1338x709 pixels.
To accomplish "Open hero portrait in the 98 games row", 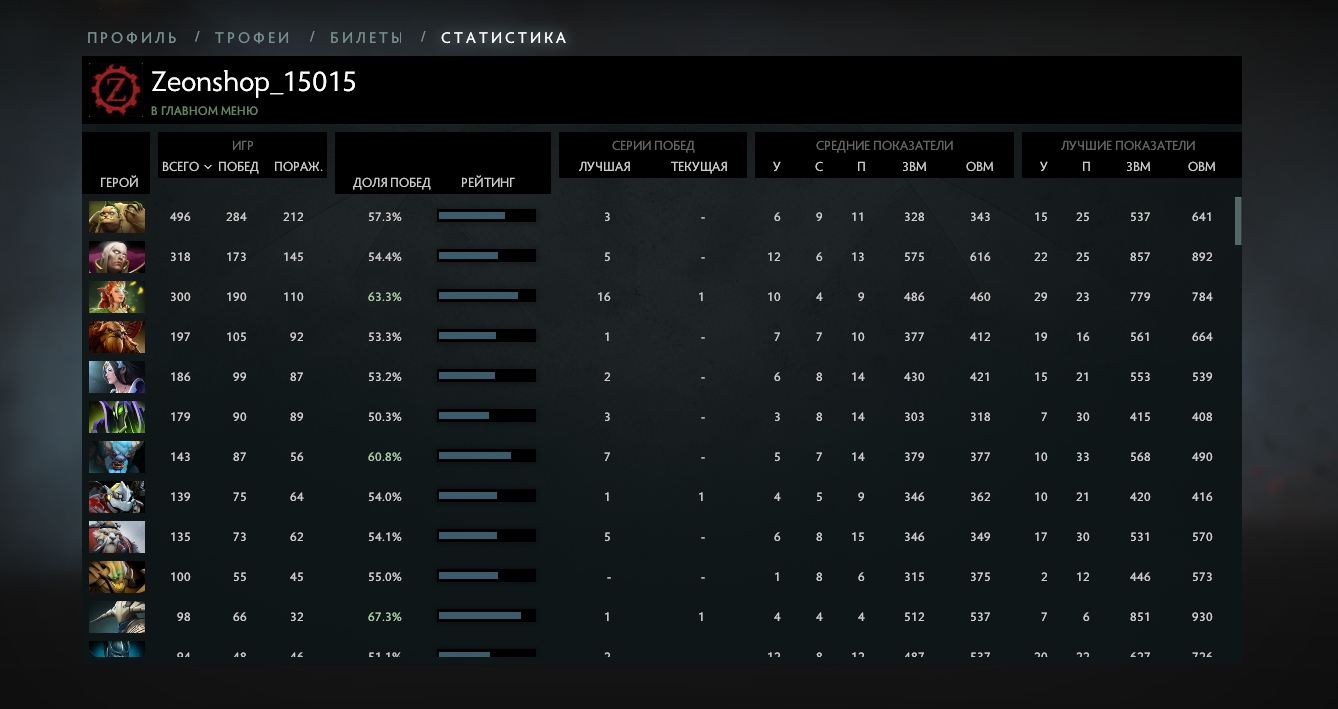I will (117, 617).
